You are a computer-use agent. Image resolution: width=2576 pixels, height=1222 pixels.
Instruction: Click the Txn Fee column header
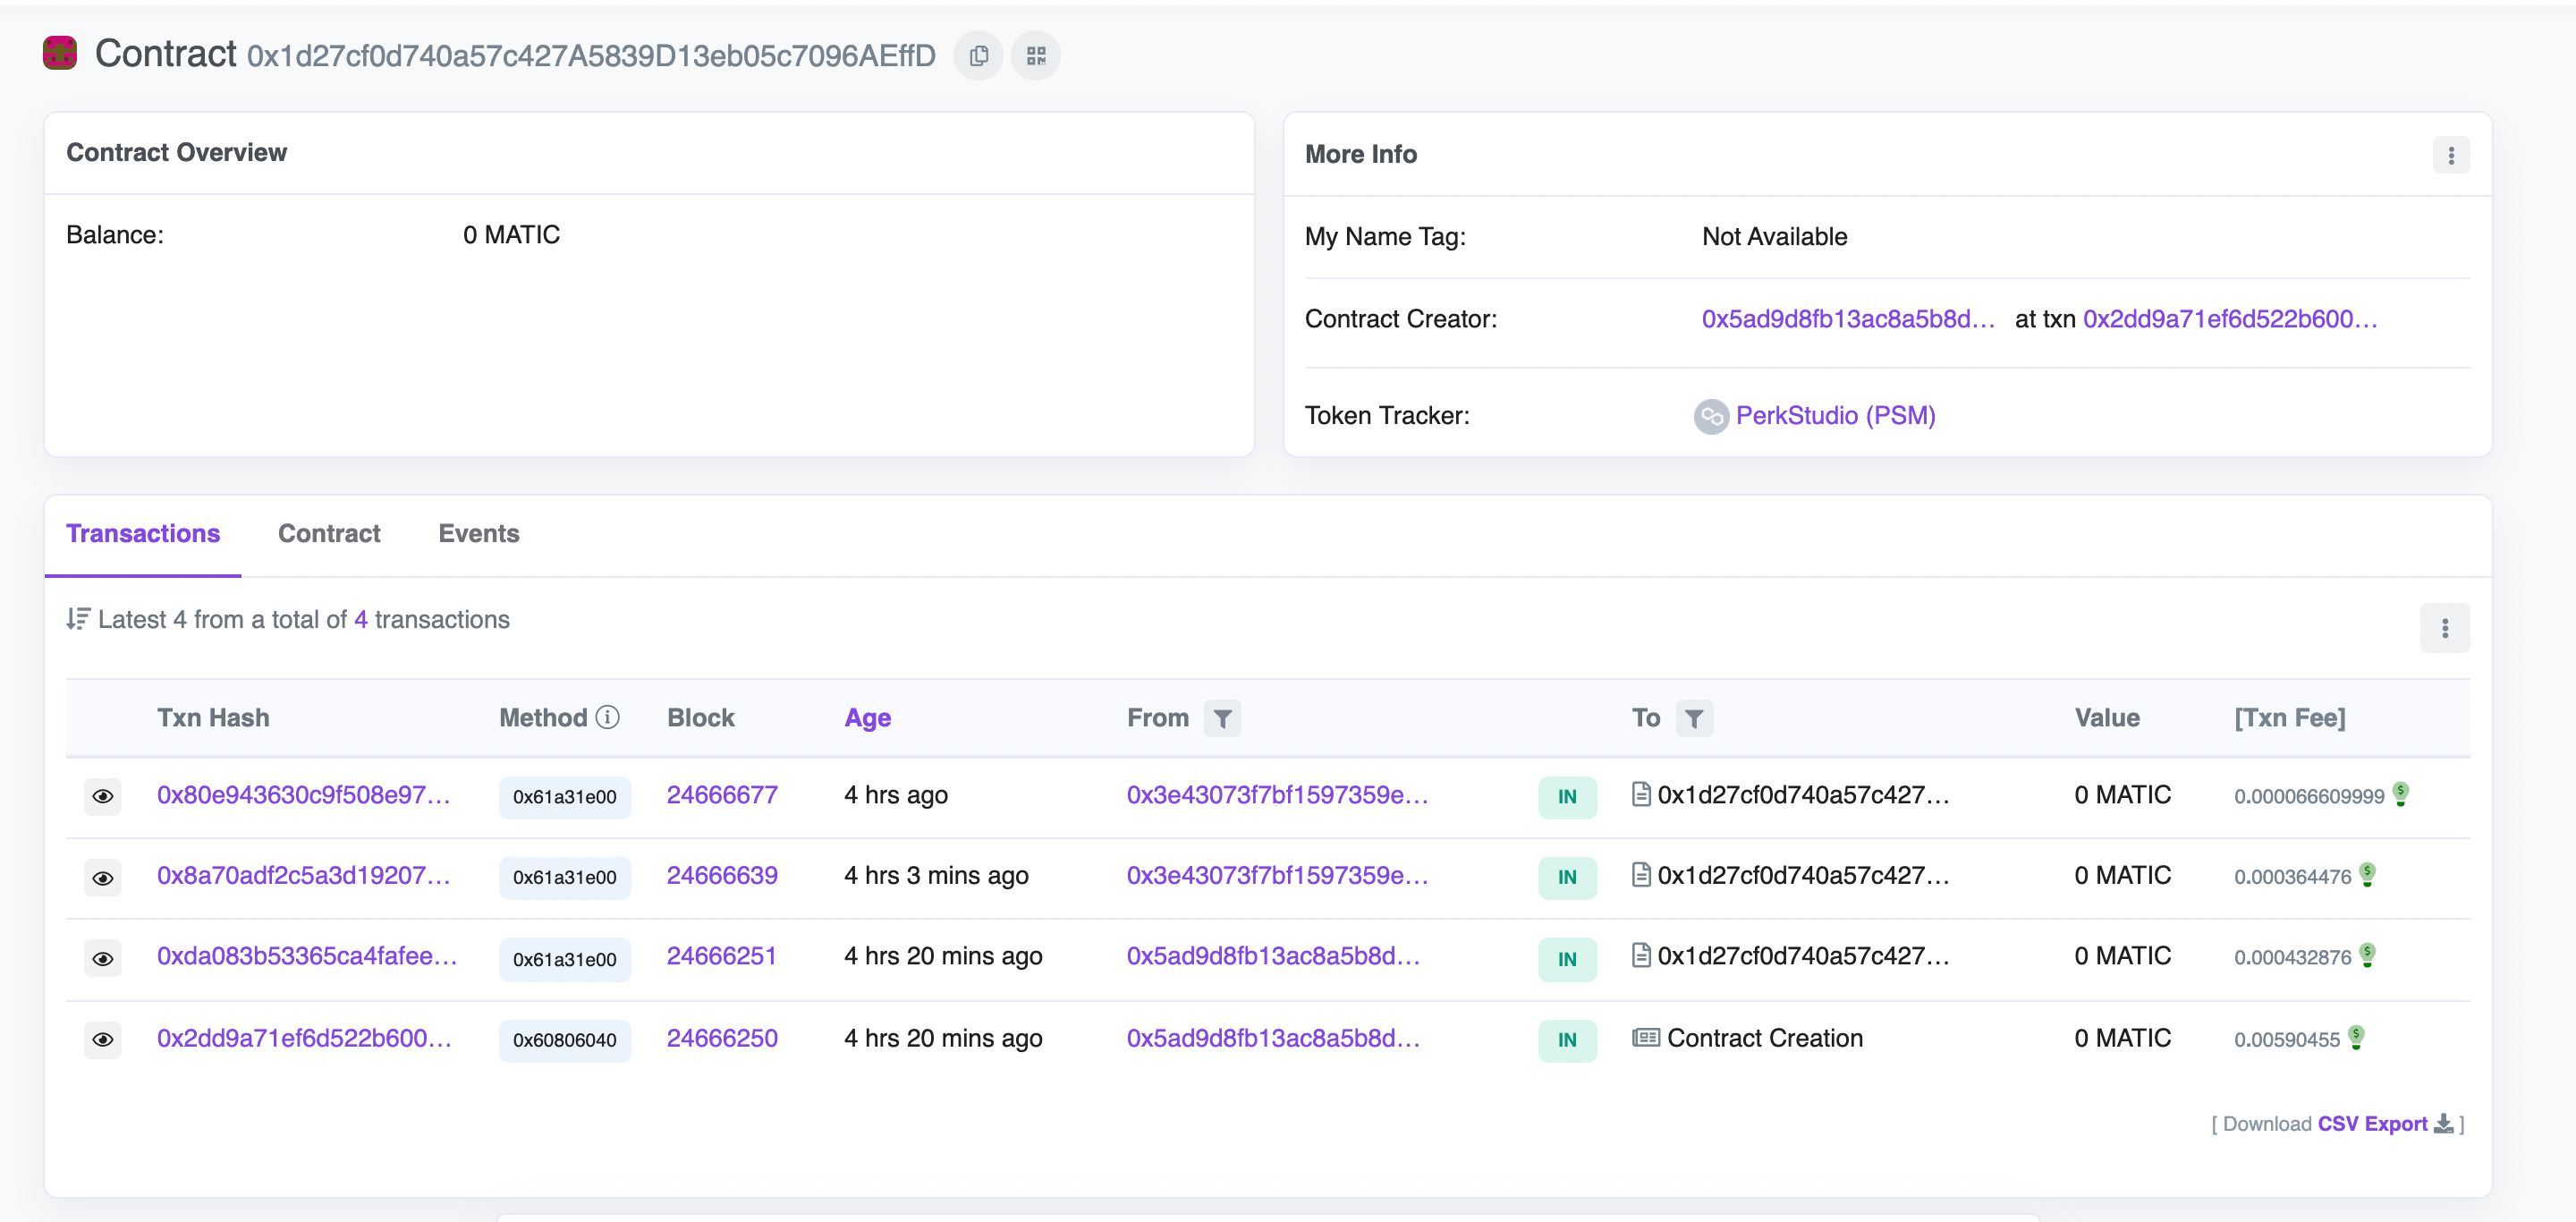(x=2289, y=718)
